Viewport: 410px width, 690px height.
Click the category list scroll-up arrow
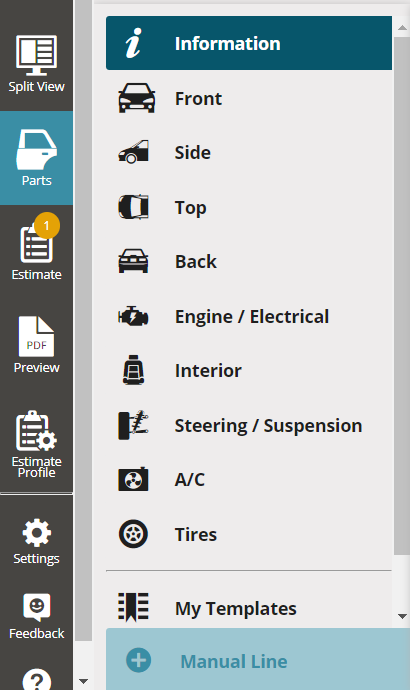click(x=402, y=28)
